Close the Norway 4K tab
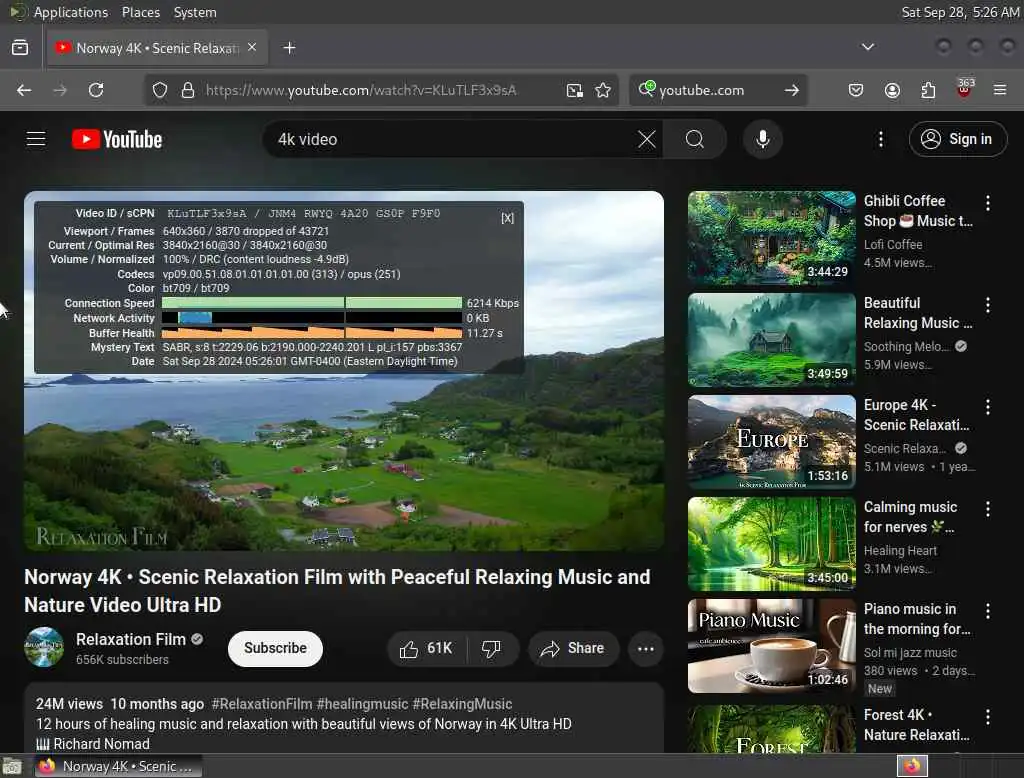The width and height of the screenshot is (1024, 778). pyautogui.click(x=252, y=48)
